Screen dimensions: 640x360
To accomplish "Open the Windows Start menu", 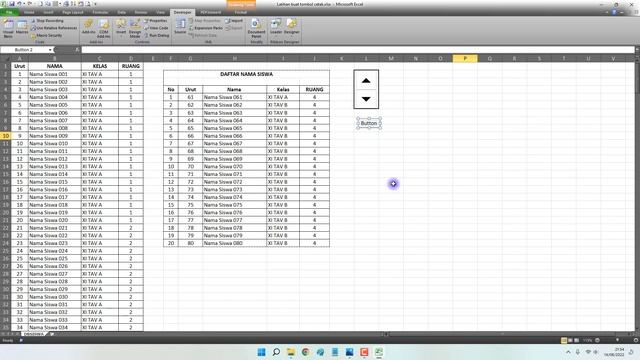I will 261,352.
